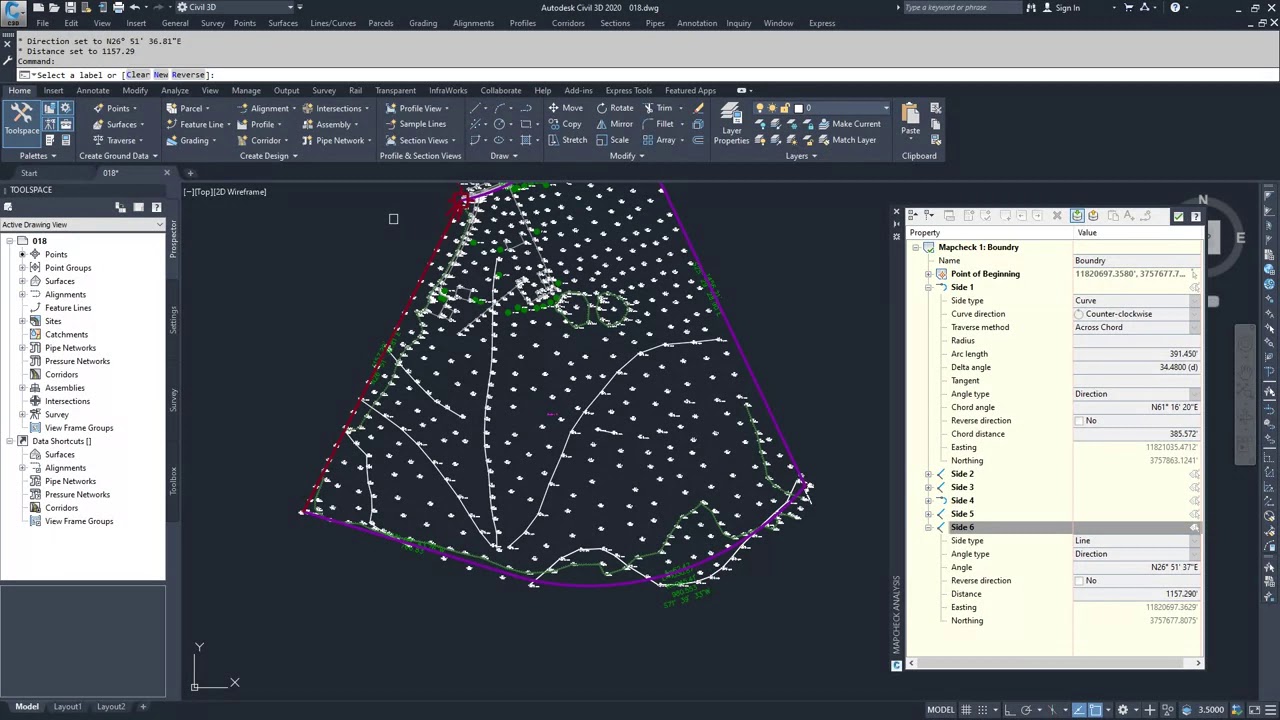The image size is (1280, 720).
Task: Switch to the Start drawing tab
Action: click(x=29, y=173)
